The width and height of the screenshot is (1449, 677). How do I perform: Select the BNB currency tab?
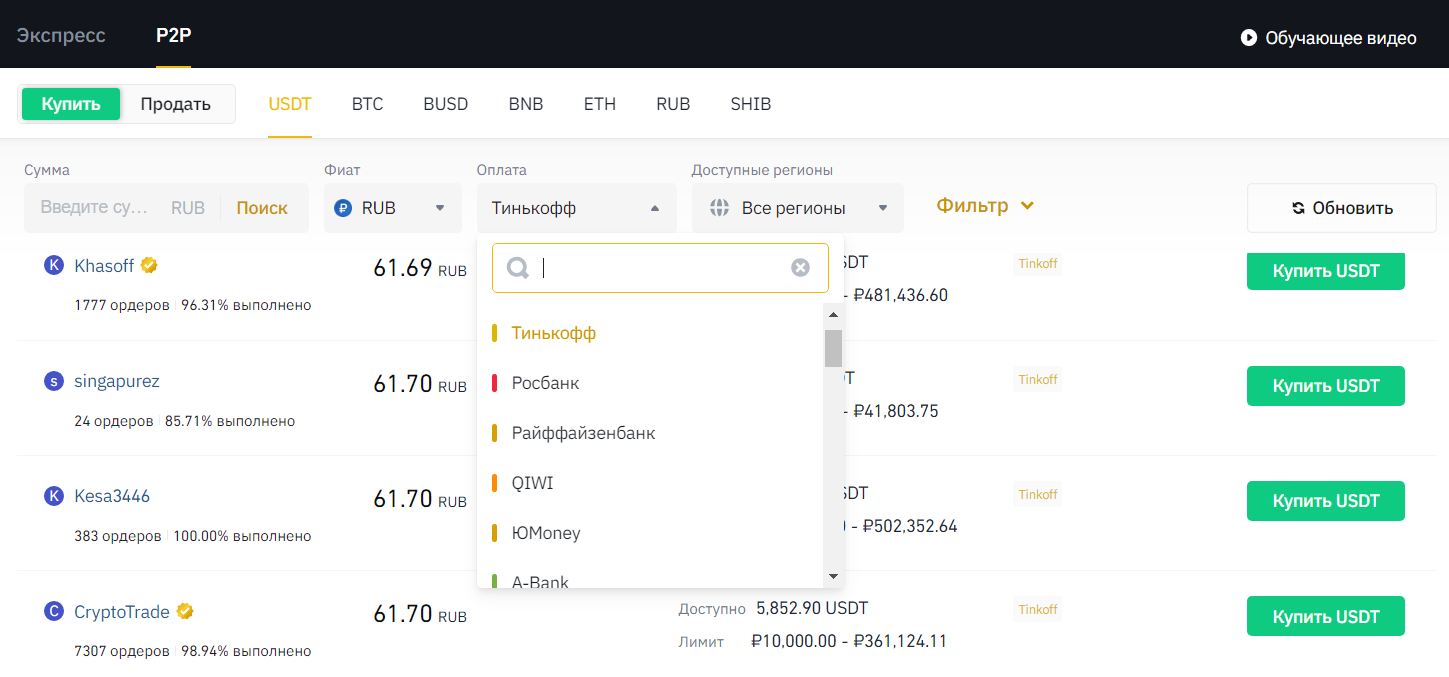click(x=526, y=104)
